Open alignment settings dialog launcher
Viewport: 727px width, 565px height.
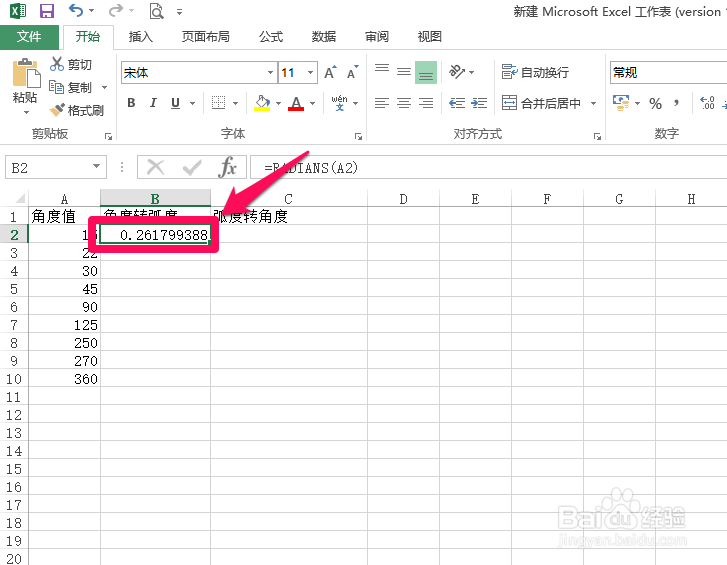coord(598,136)
